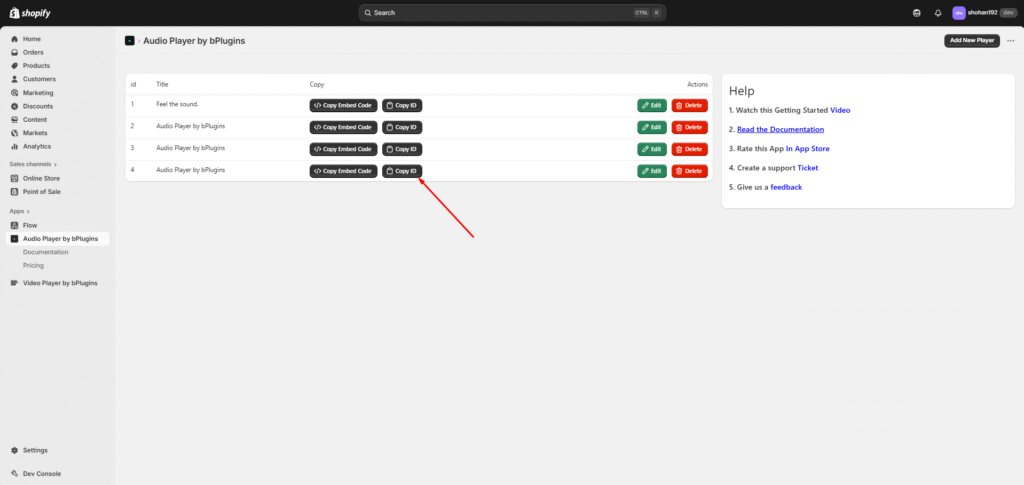Open Read the Documentation link
Screen dimensions: 1024x485
pos(780,129)
